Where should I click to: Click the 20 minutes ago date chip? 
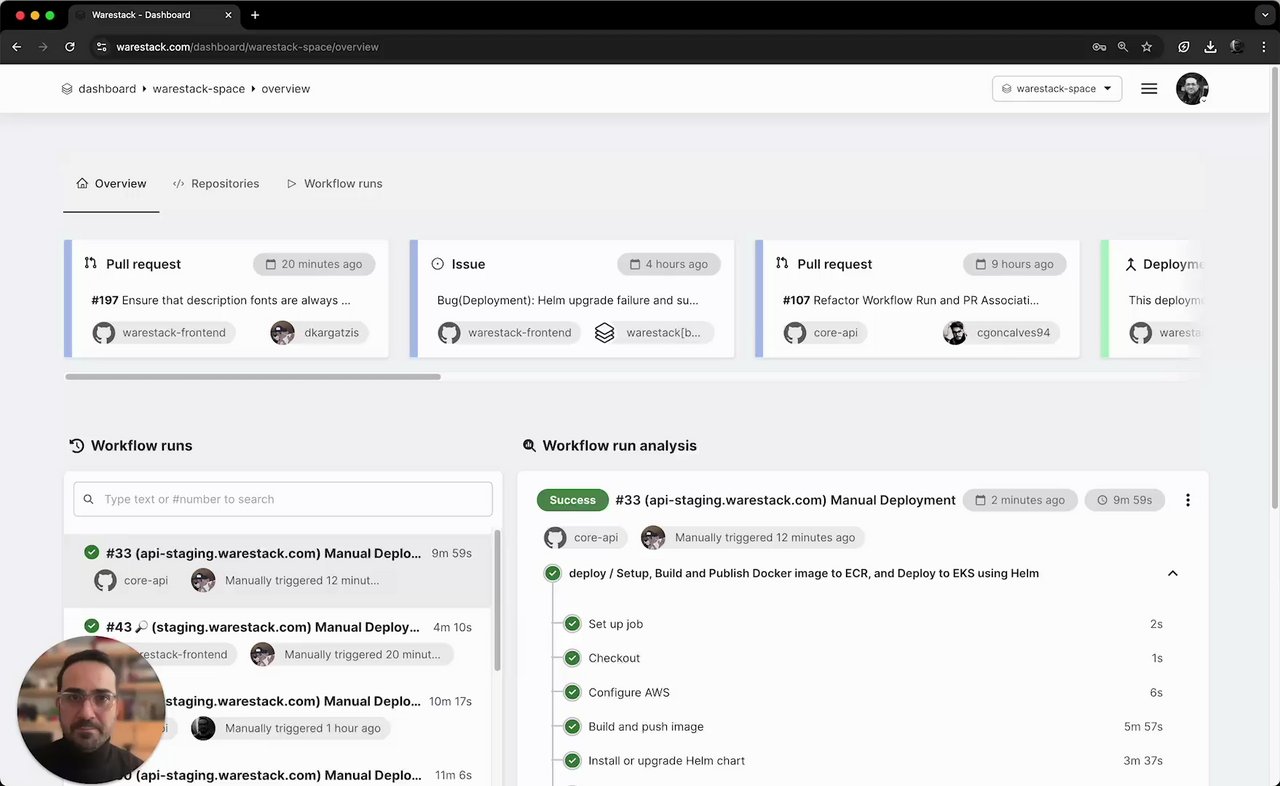[x=314, y=264]
